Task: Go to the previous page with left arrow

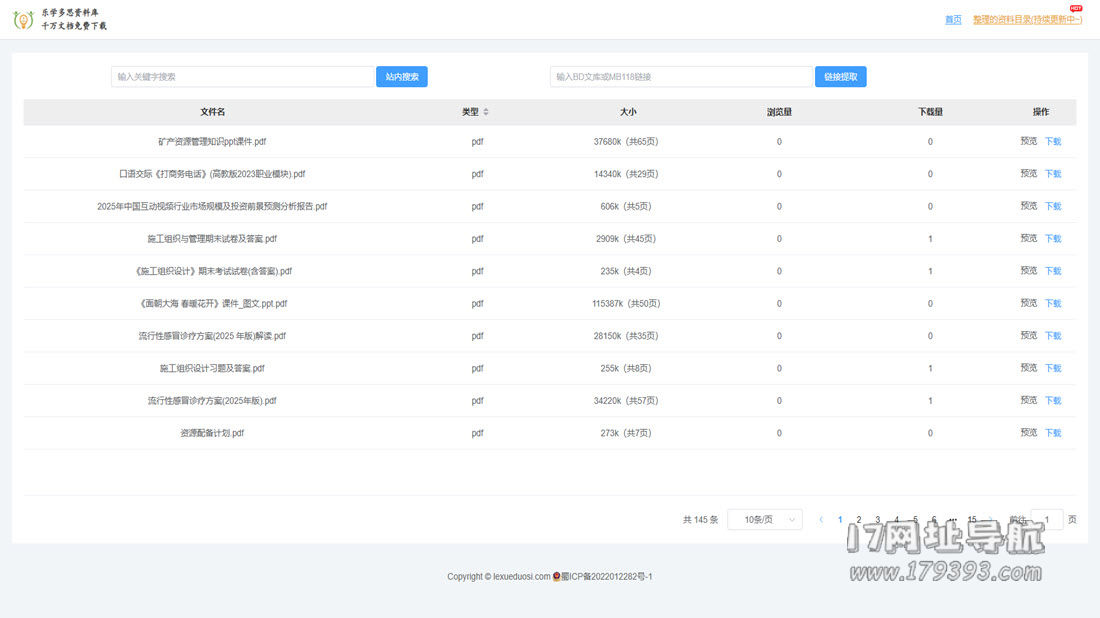Action: [x=821, y=520]
